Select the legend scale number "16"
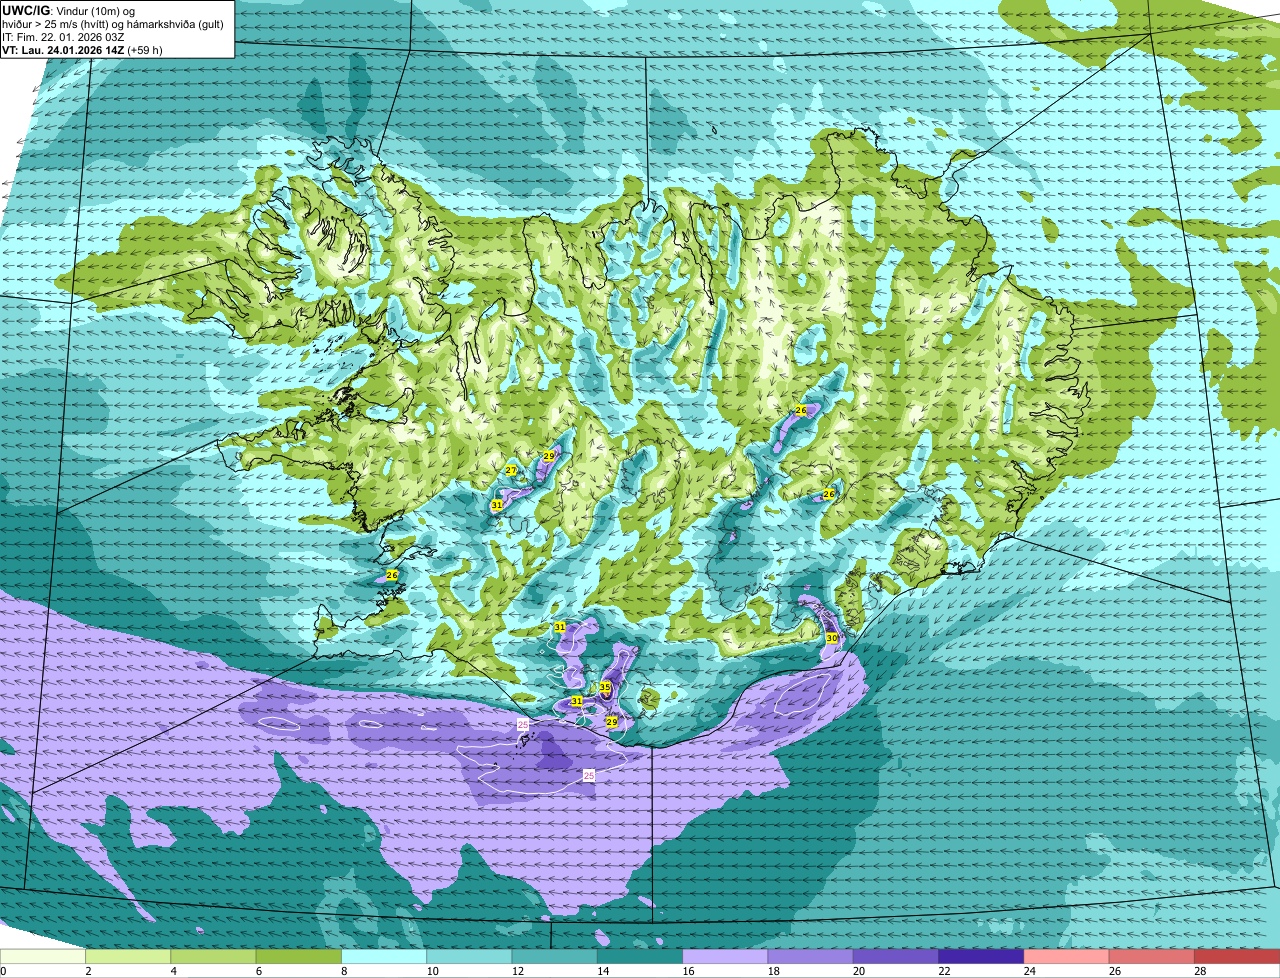This screenshot has width=1280, height=978. [x=687, y=971]
